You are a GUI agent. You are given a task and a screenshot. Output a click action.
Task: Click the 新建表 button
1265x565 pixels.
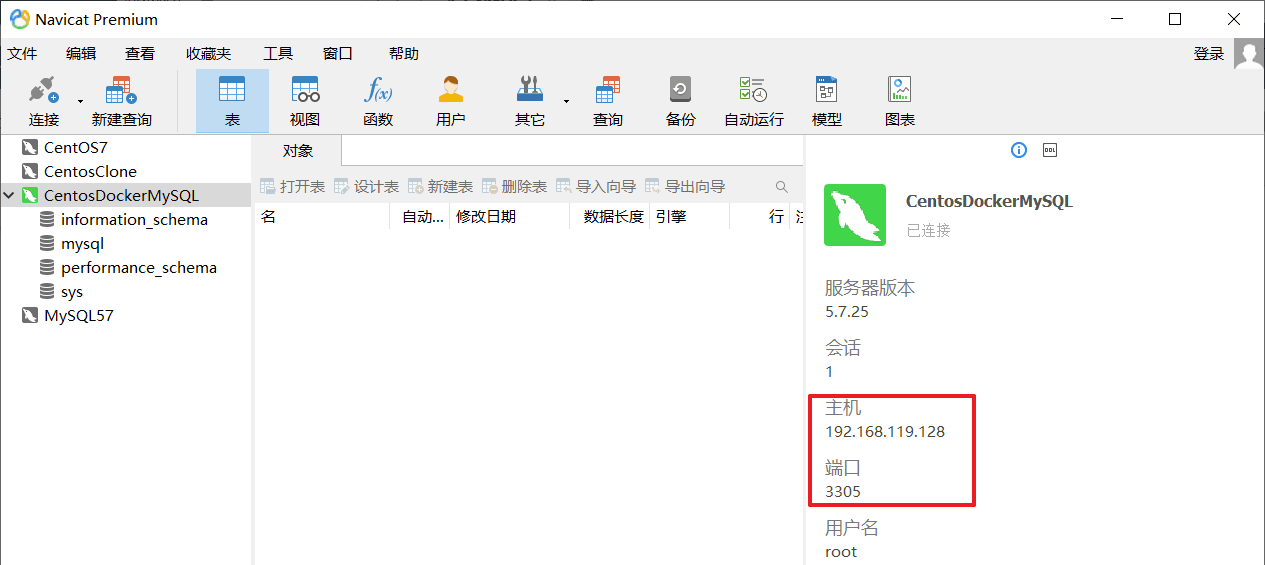pyautogui.click(x=441, y=186)
